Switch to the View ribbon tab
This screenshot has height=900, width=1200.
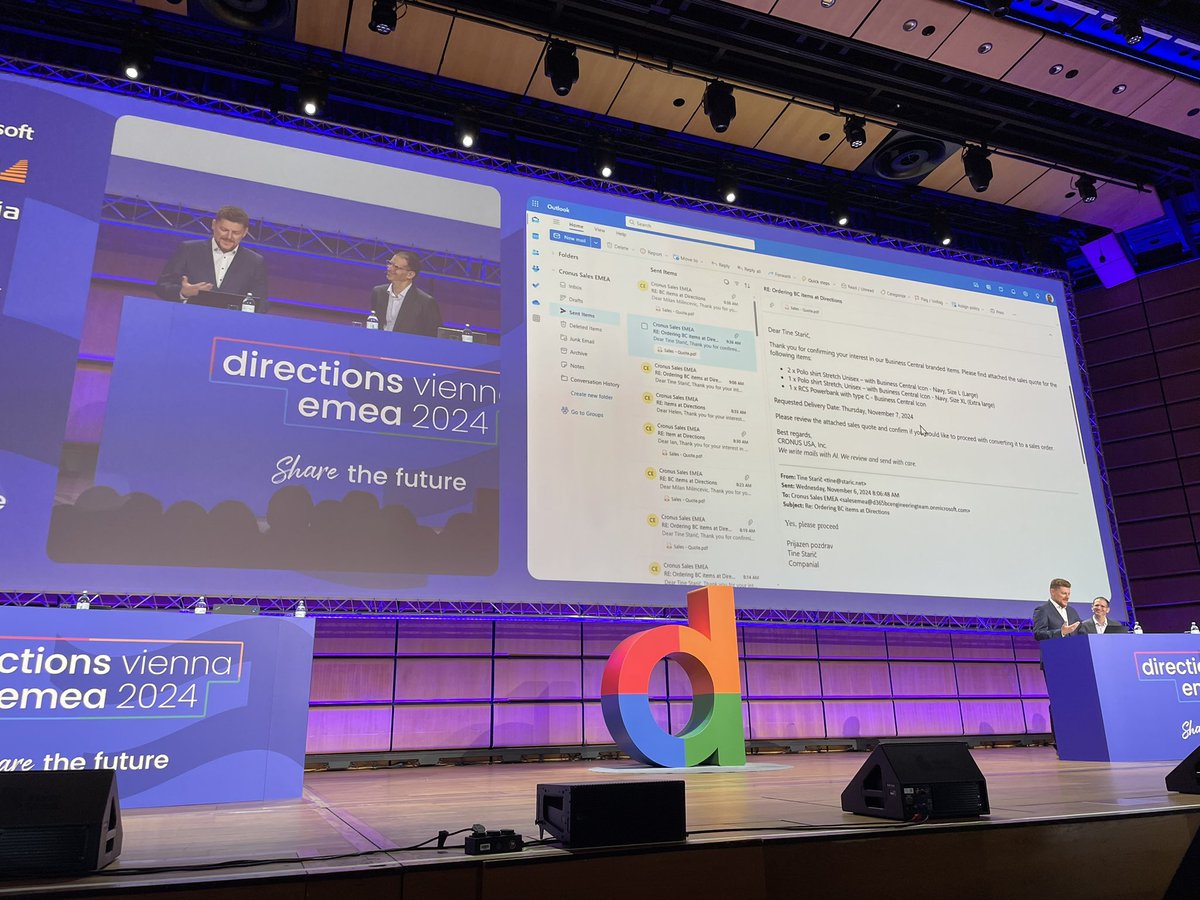coord(600,230)
